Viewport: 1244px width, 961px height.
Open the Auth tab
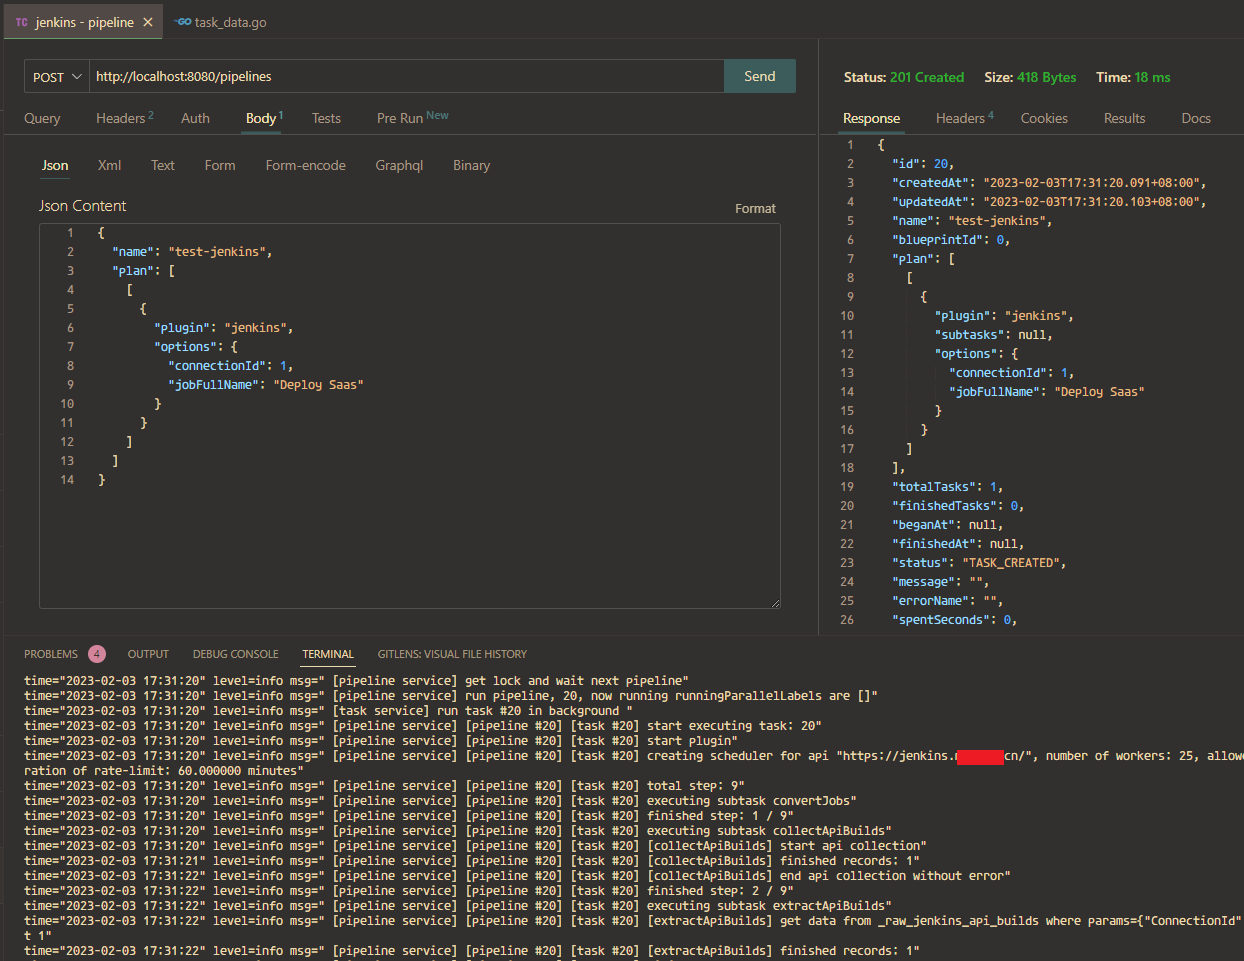[195, 118]
